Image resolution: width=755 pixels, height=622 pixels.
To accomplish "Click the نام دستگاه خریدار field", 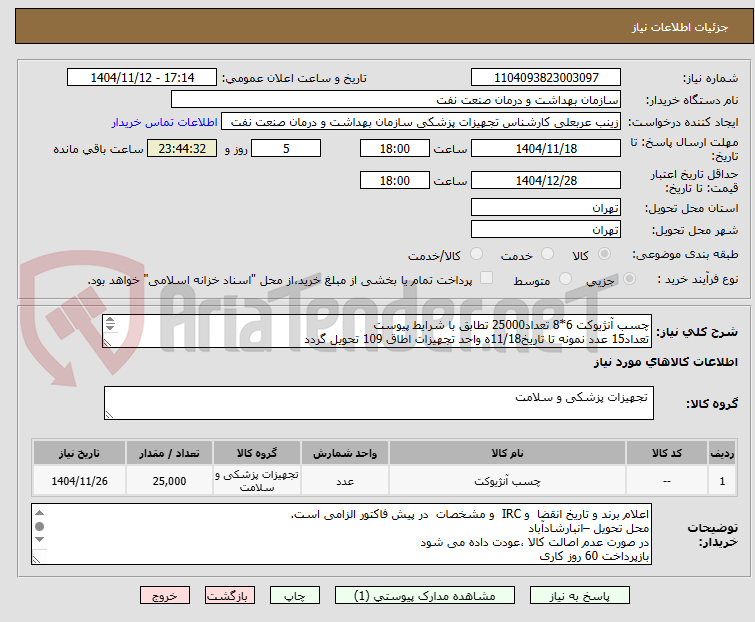I will pyautogui.click(x=396, y=100).
